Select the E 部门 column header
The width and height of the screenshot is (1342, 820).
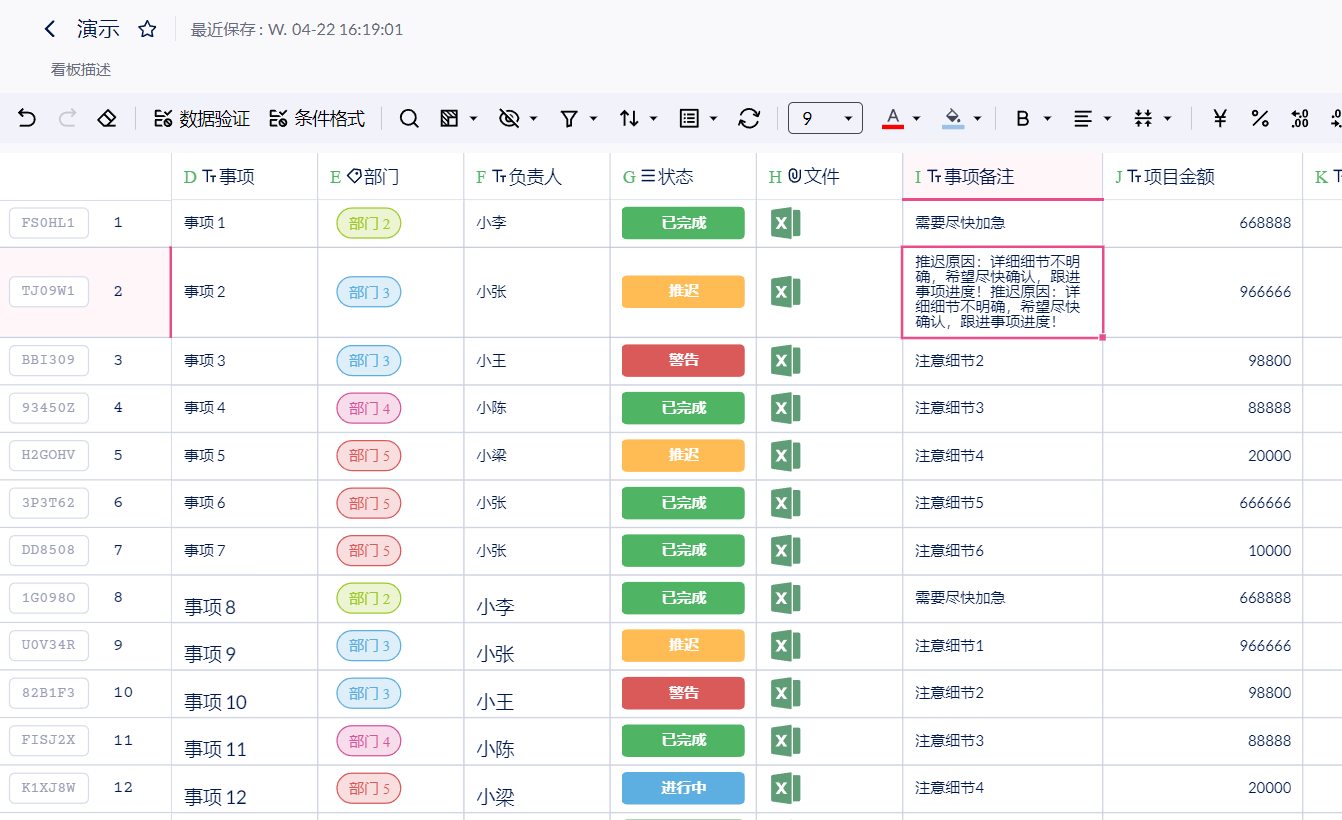point(391,177)
